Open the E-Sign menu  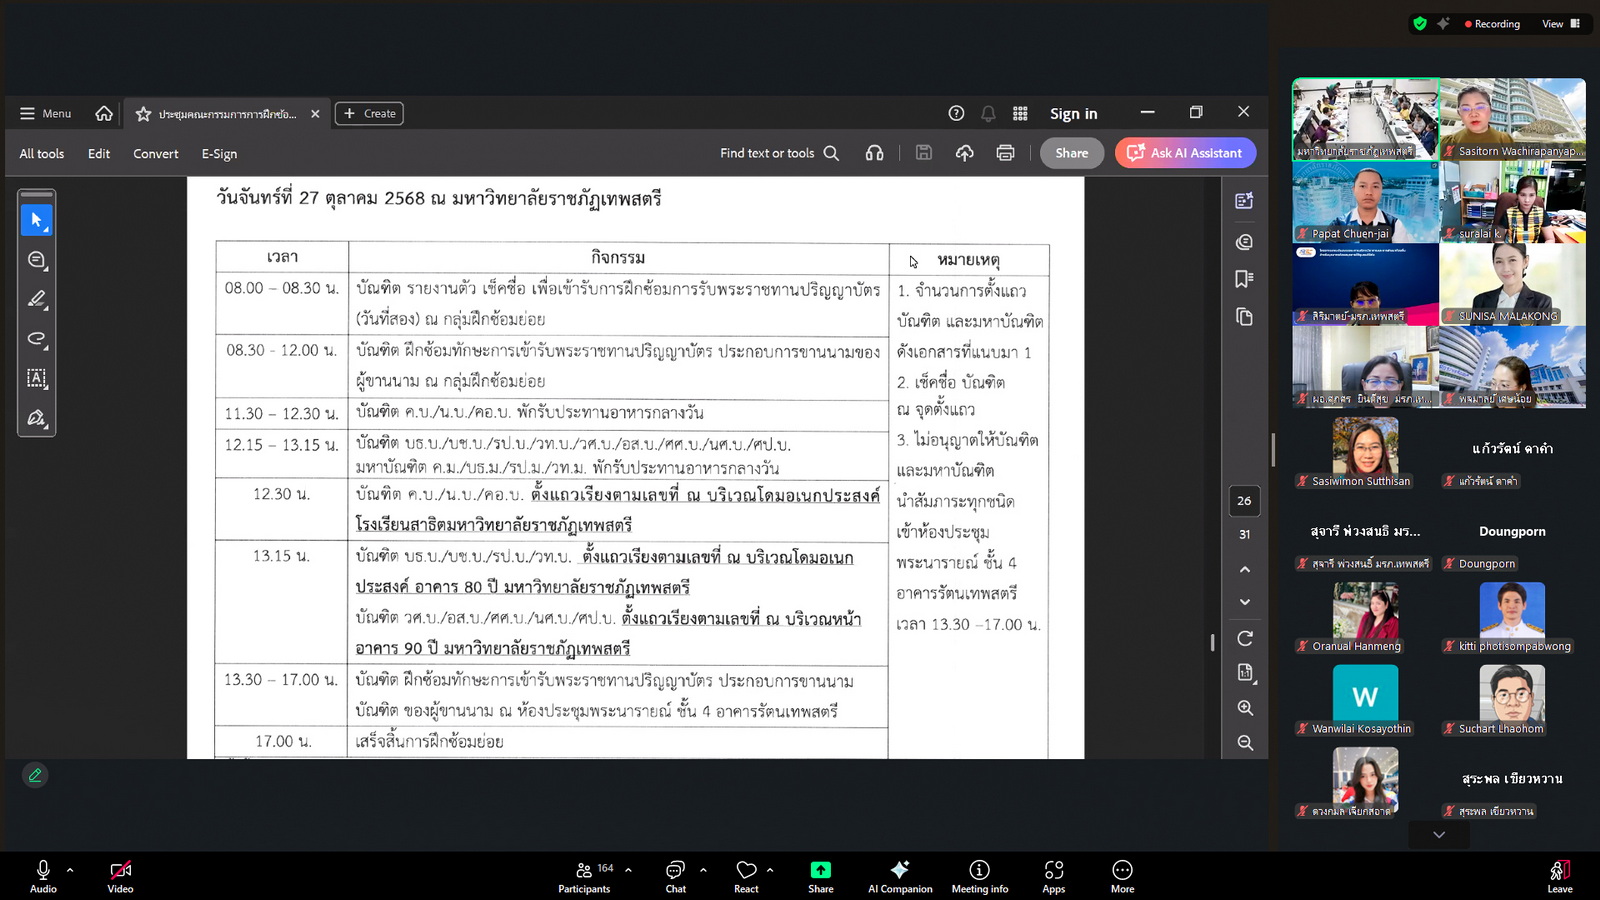[x=219, y=154]
